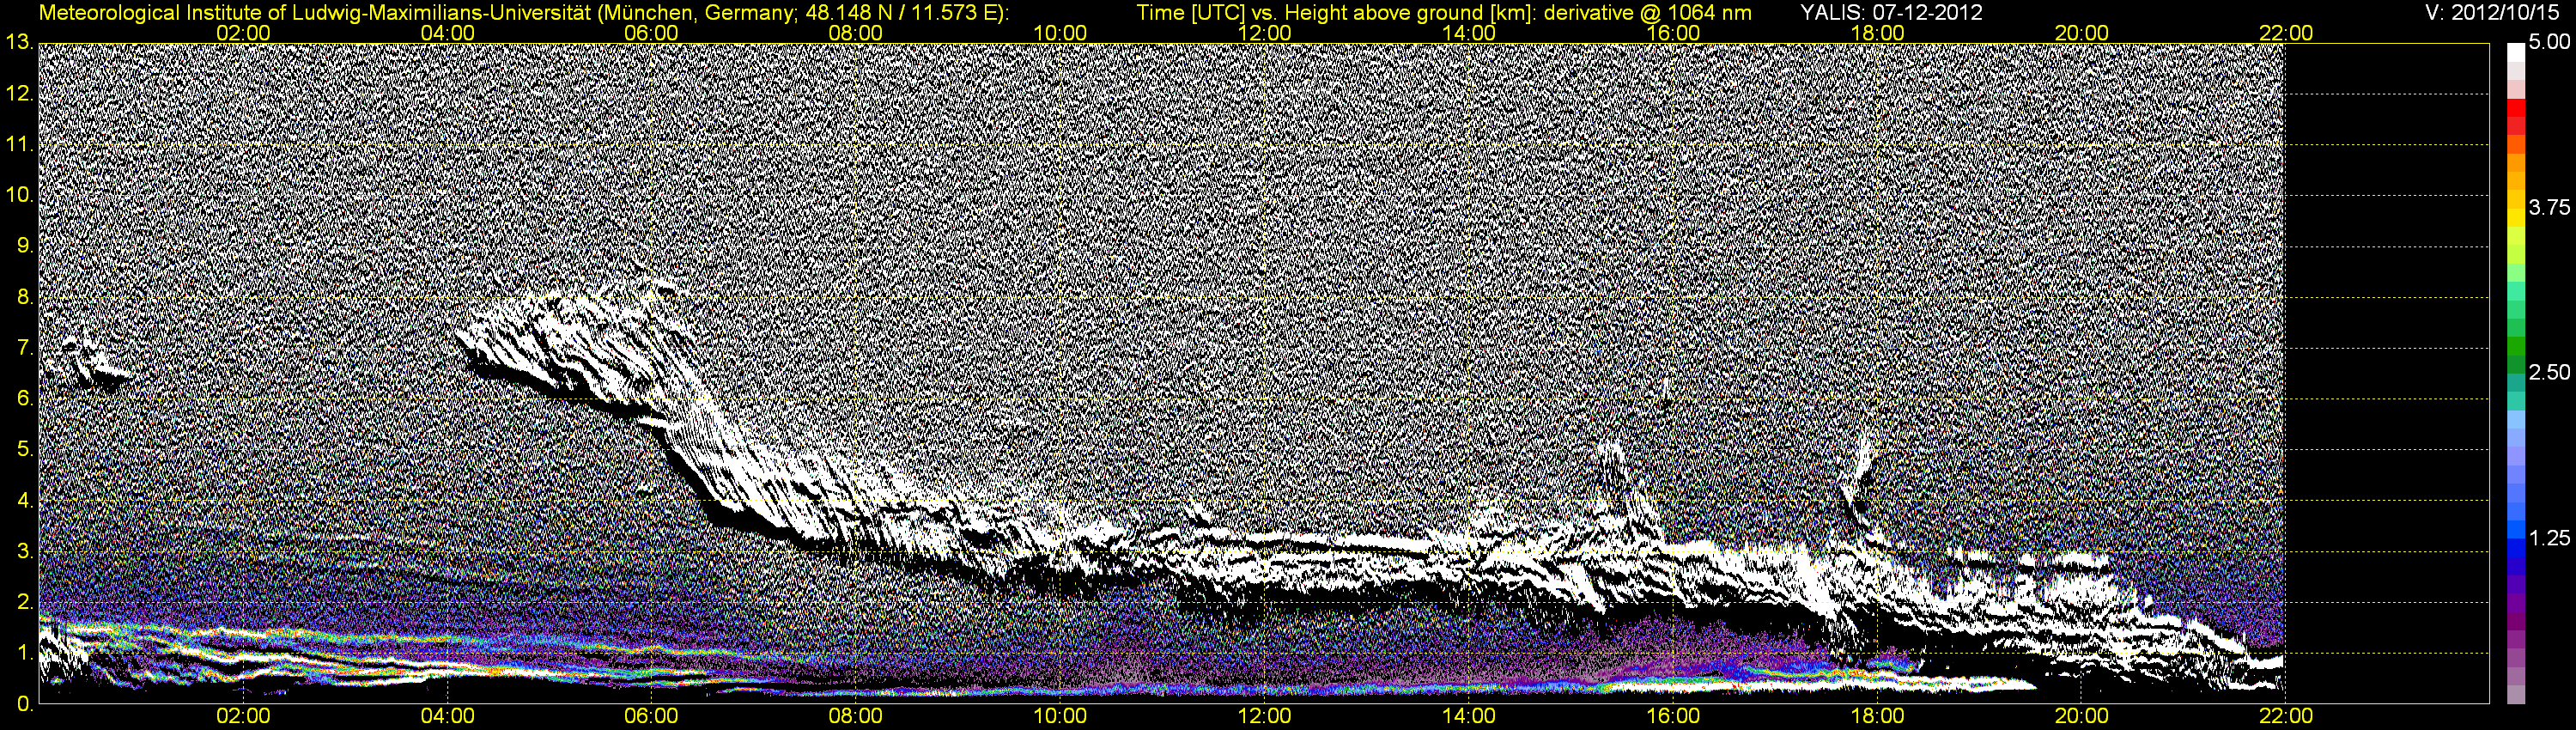Click the 'derivative @ 1064 nm' plot title
Screen dimensions: 2576x730
point(1648,13)
